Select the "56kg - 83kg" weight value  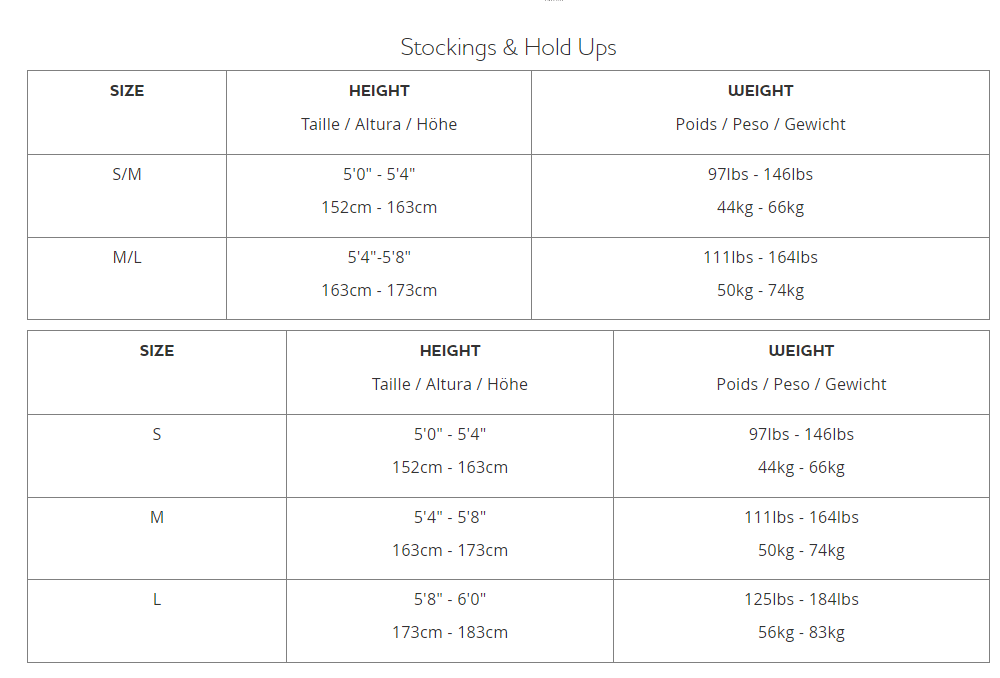point(801,632)
